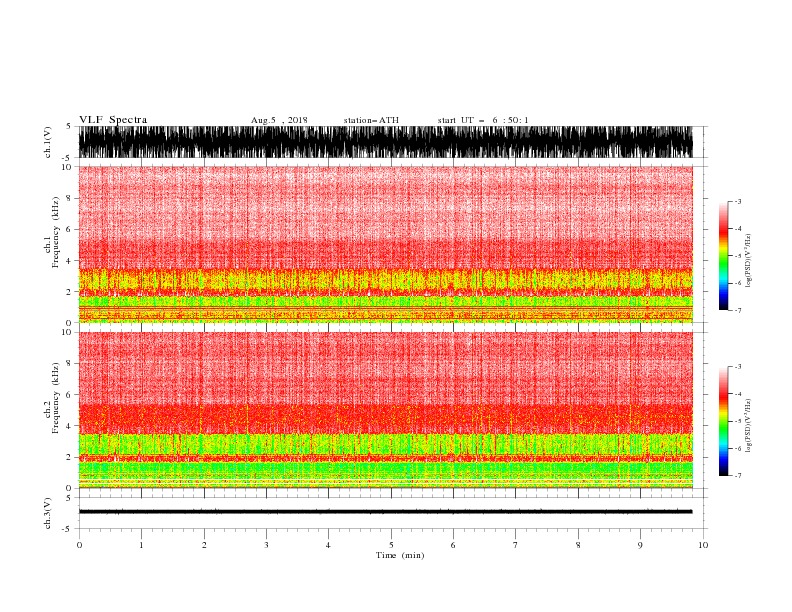The width and height of the screenshot is (792, 612).
Task: Click the '7' tick on time axis
Action: pos(516,545)
